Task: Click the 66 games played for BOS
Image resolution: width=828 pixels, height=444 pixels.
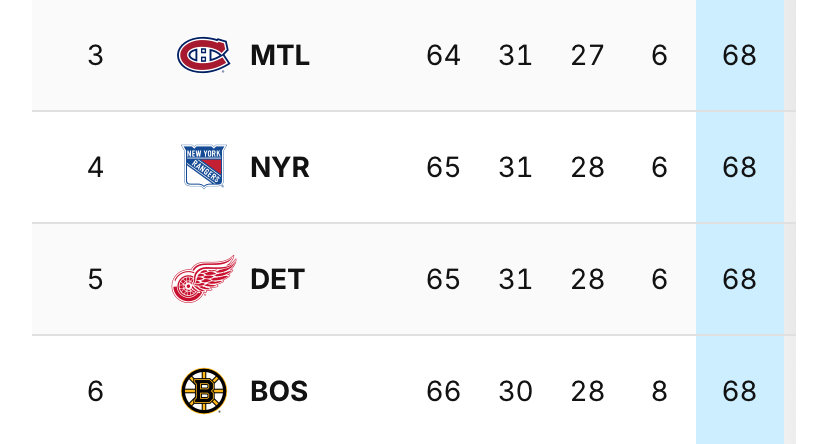Action: [x=444, y=391]
